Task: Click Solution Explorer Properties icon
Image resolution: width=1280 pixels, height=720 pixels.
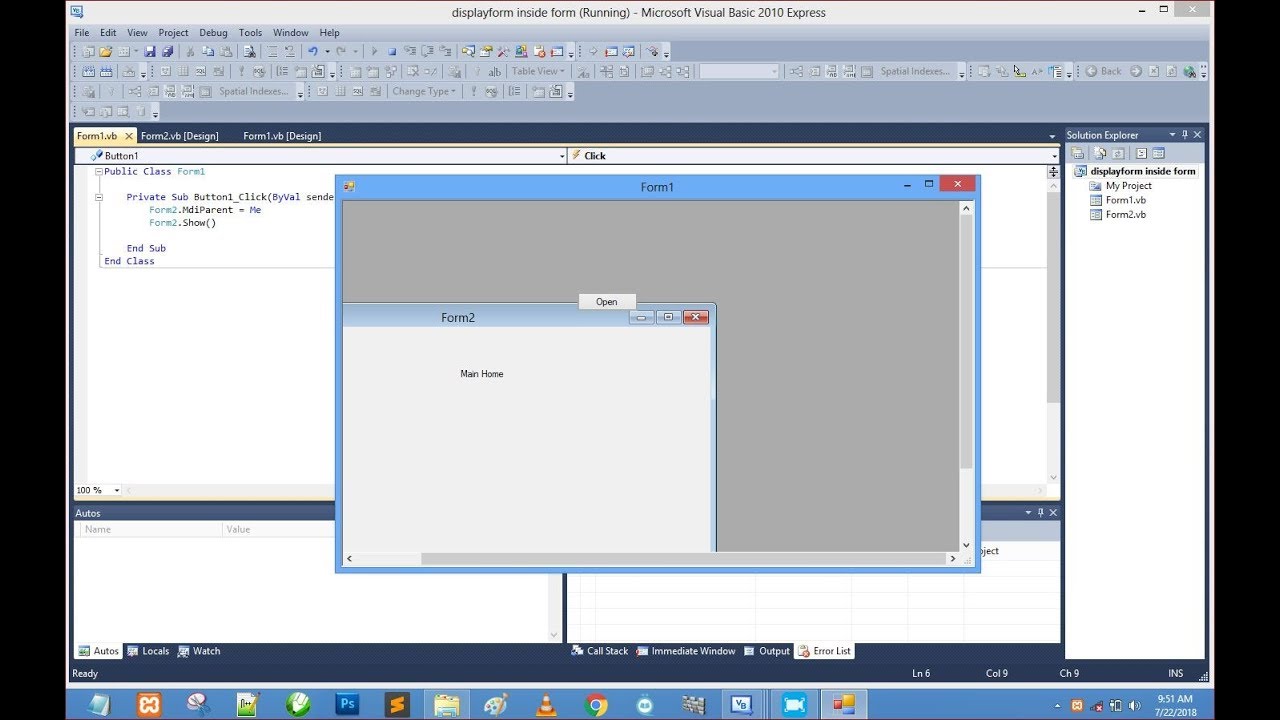Action: (1078, 153)
